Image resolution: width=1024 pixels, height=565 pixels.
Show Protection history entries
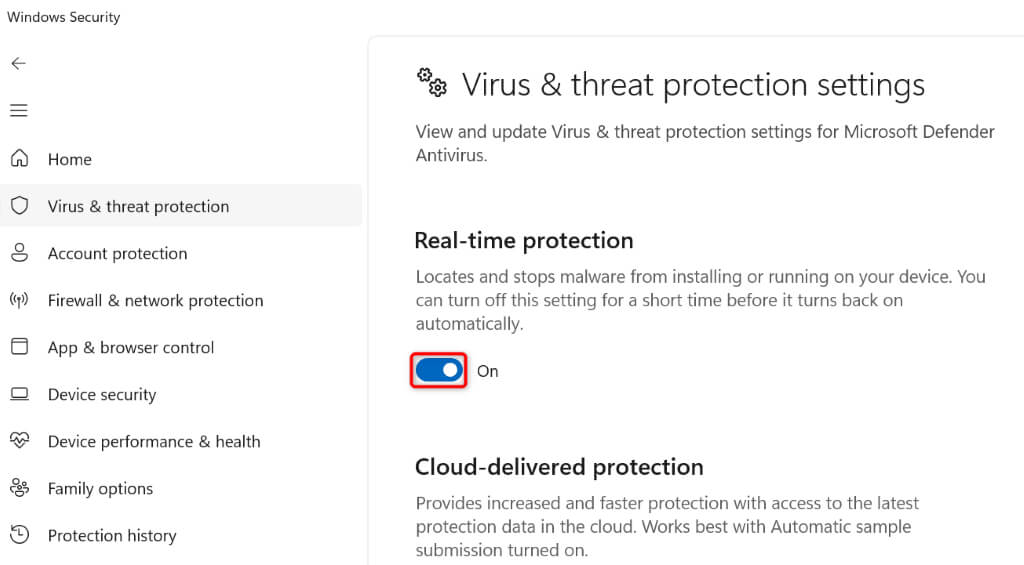point(112,535)
